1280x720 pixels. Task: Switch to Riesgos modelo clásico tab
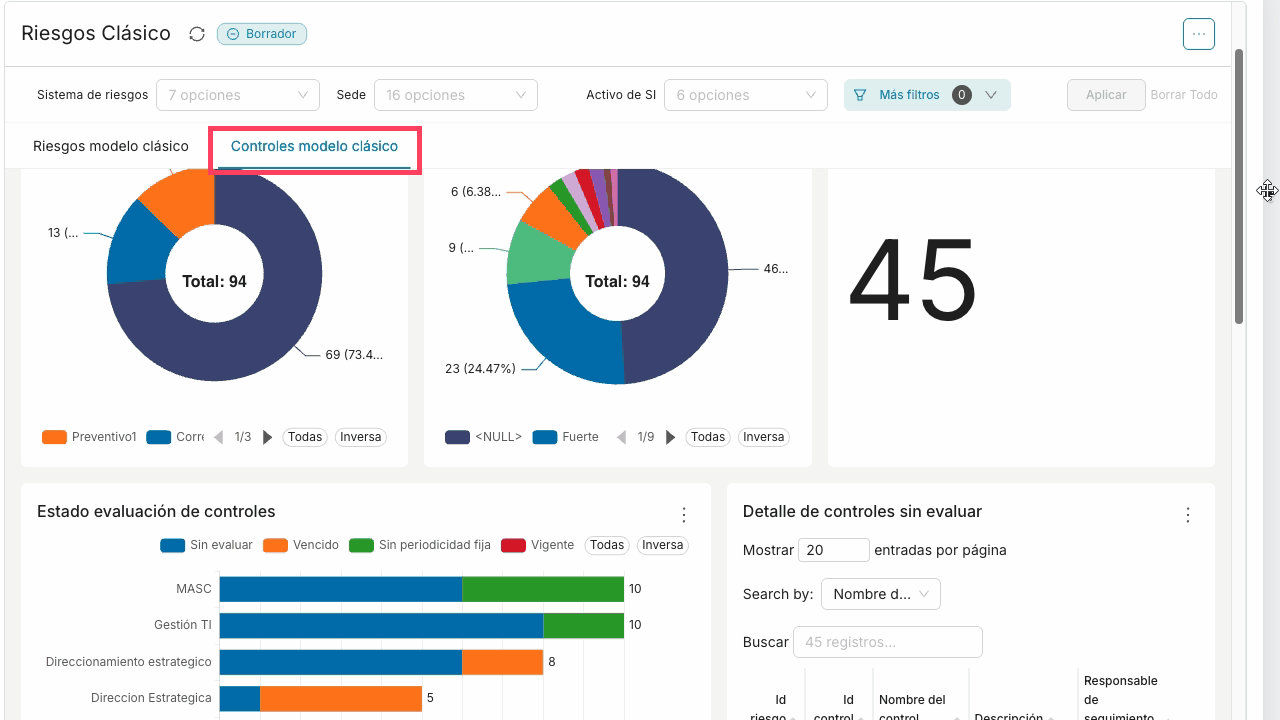pos(111,146)
